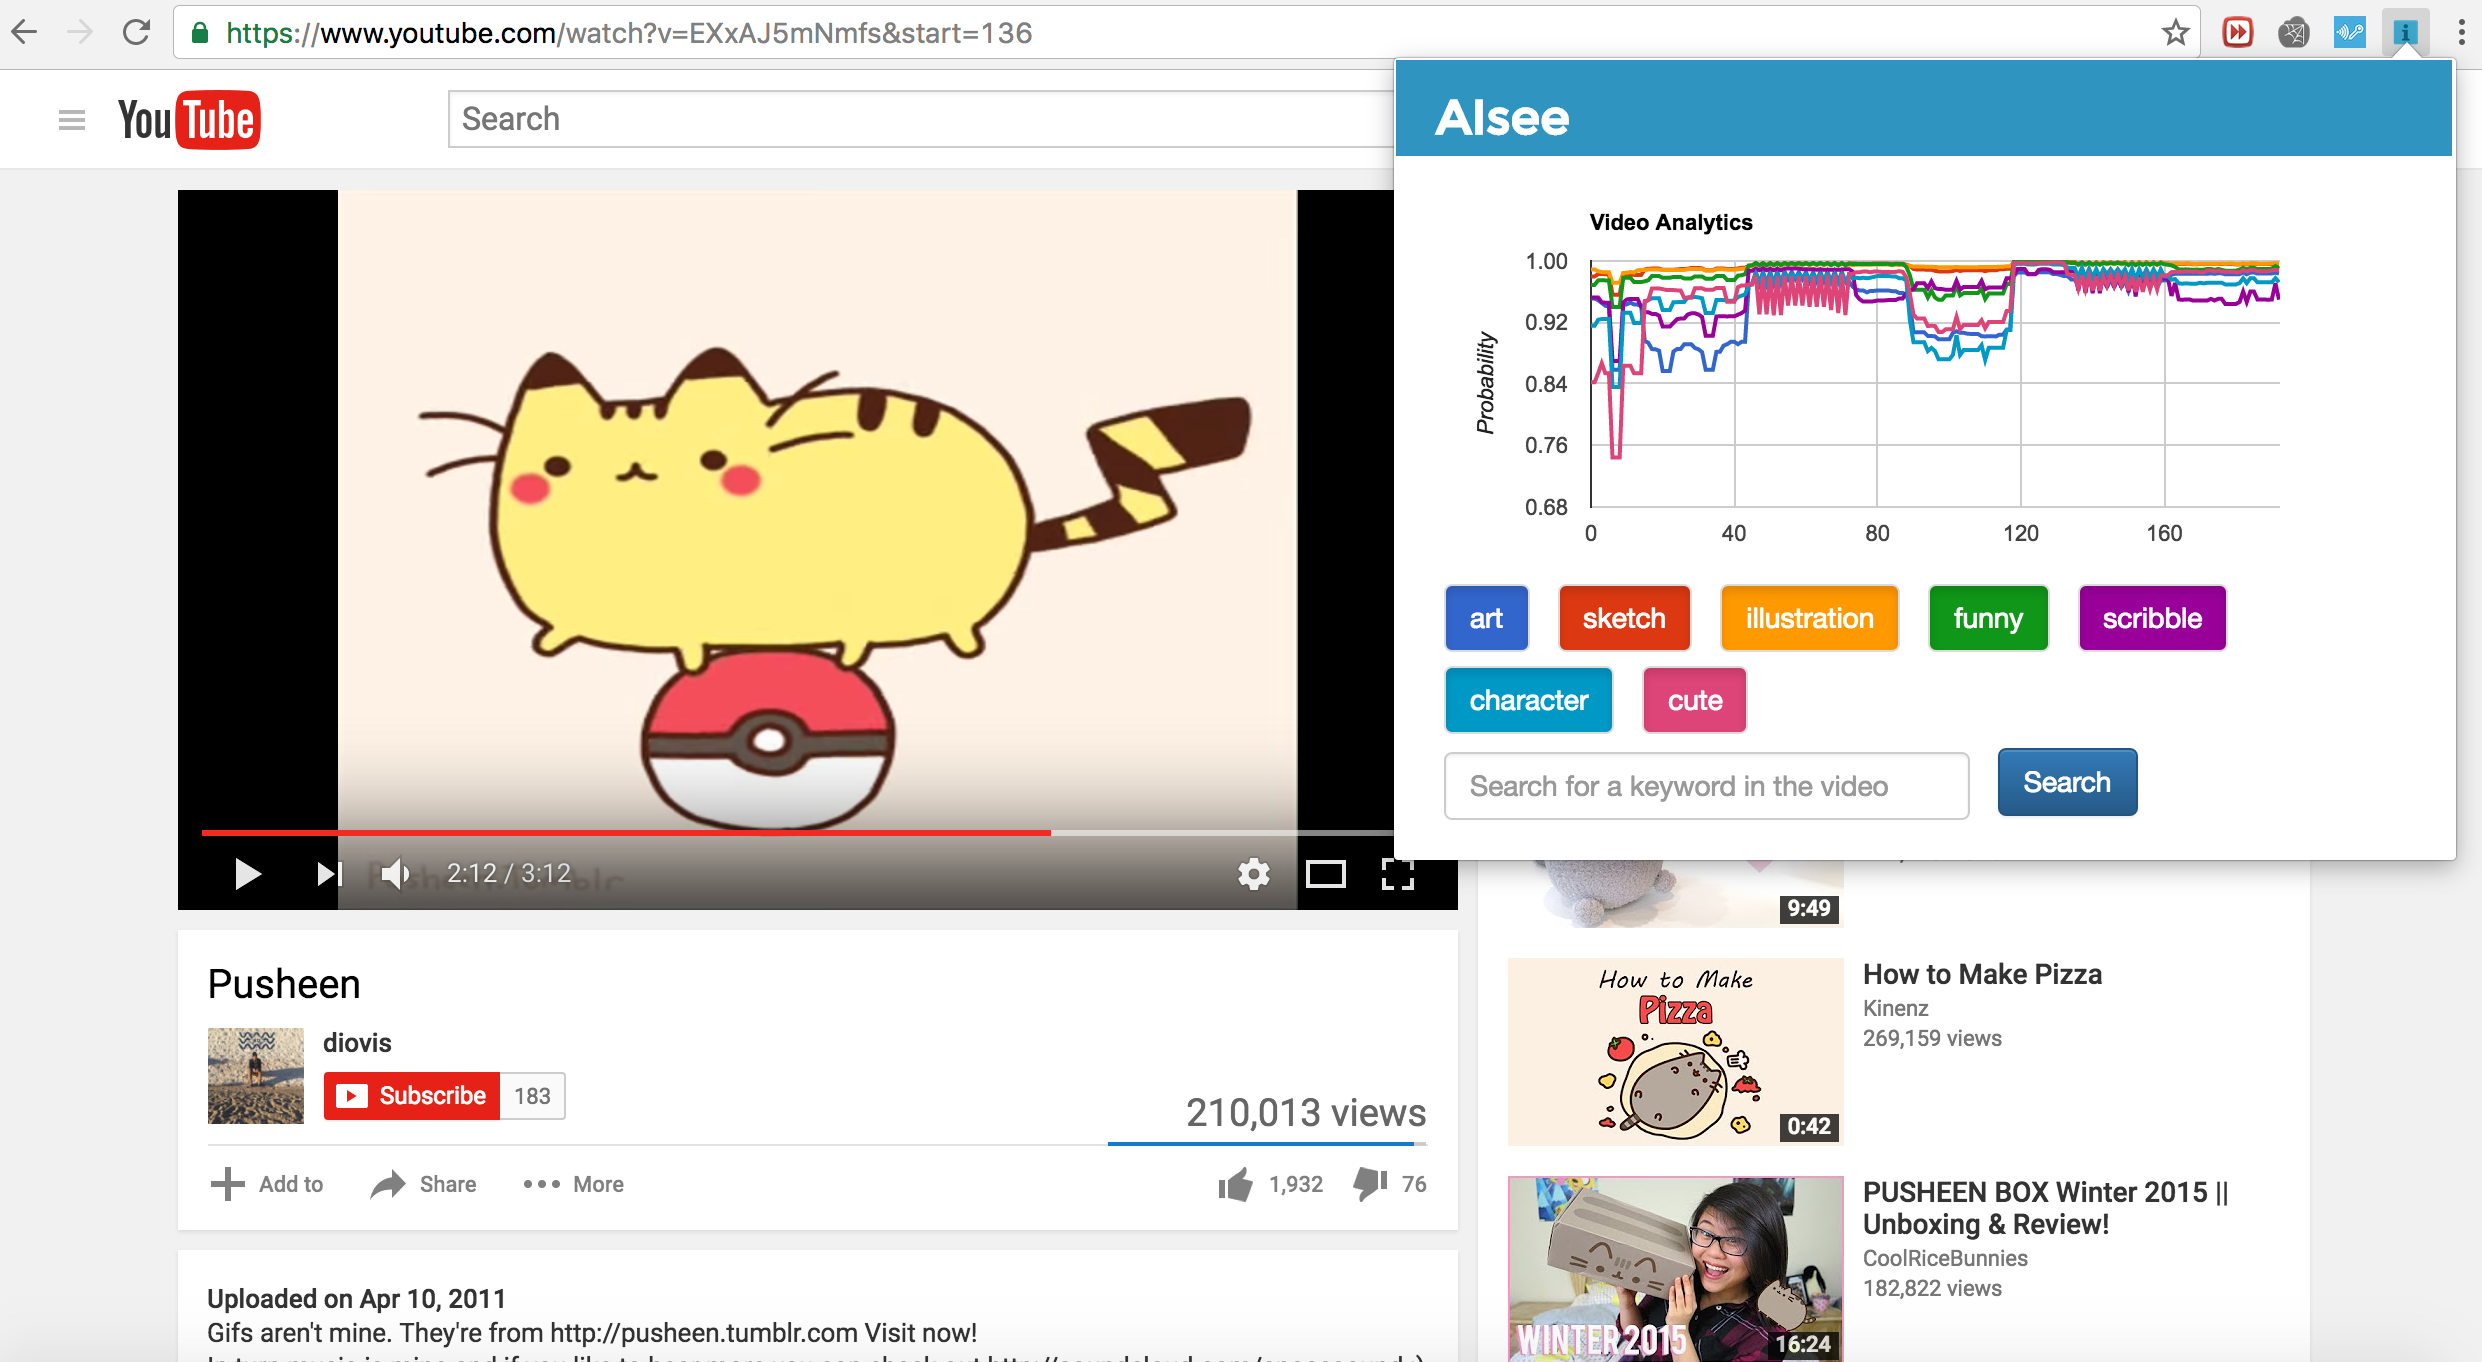2482x1362 pixels.
Task: Bookmark page with the star icon
Action: click(2175, 33)
